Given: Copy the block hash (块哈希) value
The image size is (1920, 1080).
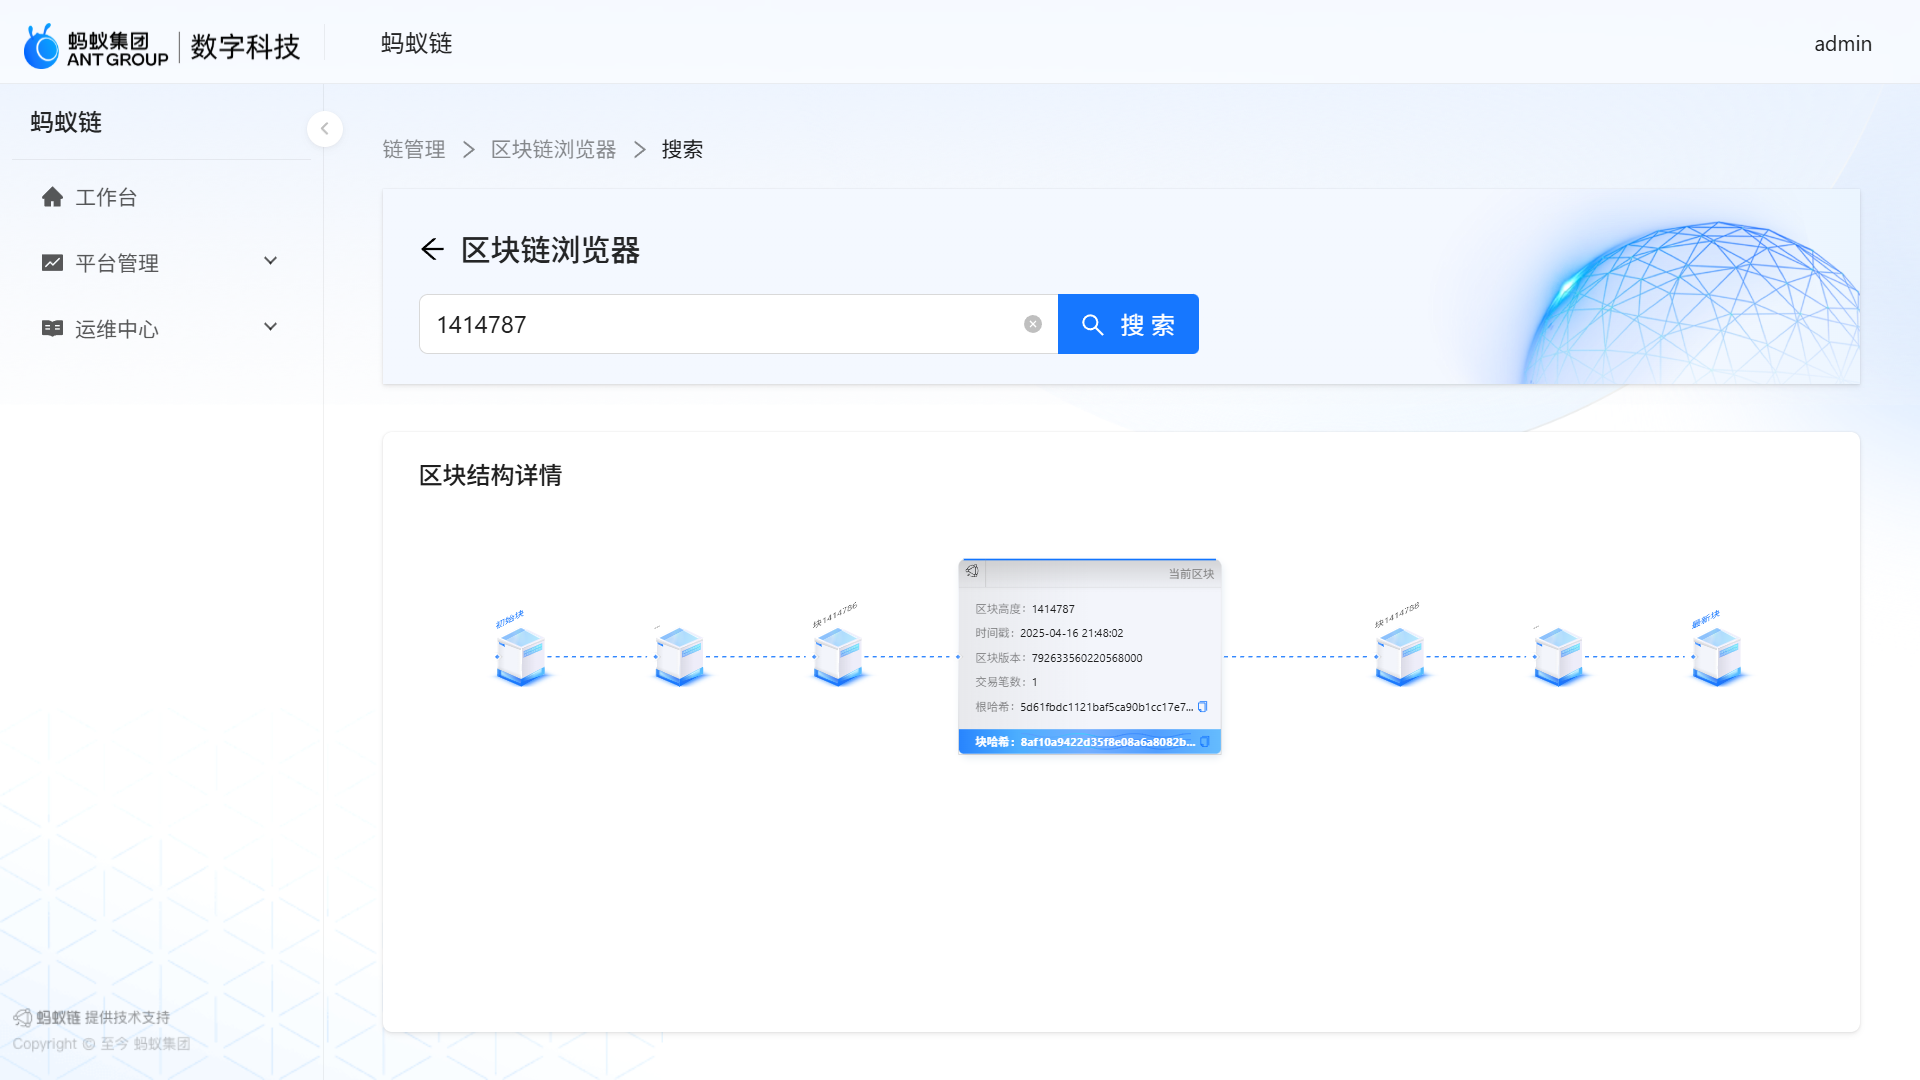Looking at the screenshot, I should [x=1205, y=742].
